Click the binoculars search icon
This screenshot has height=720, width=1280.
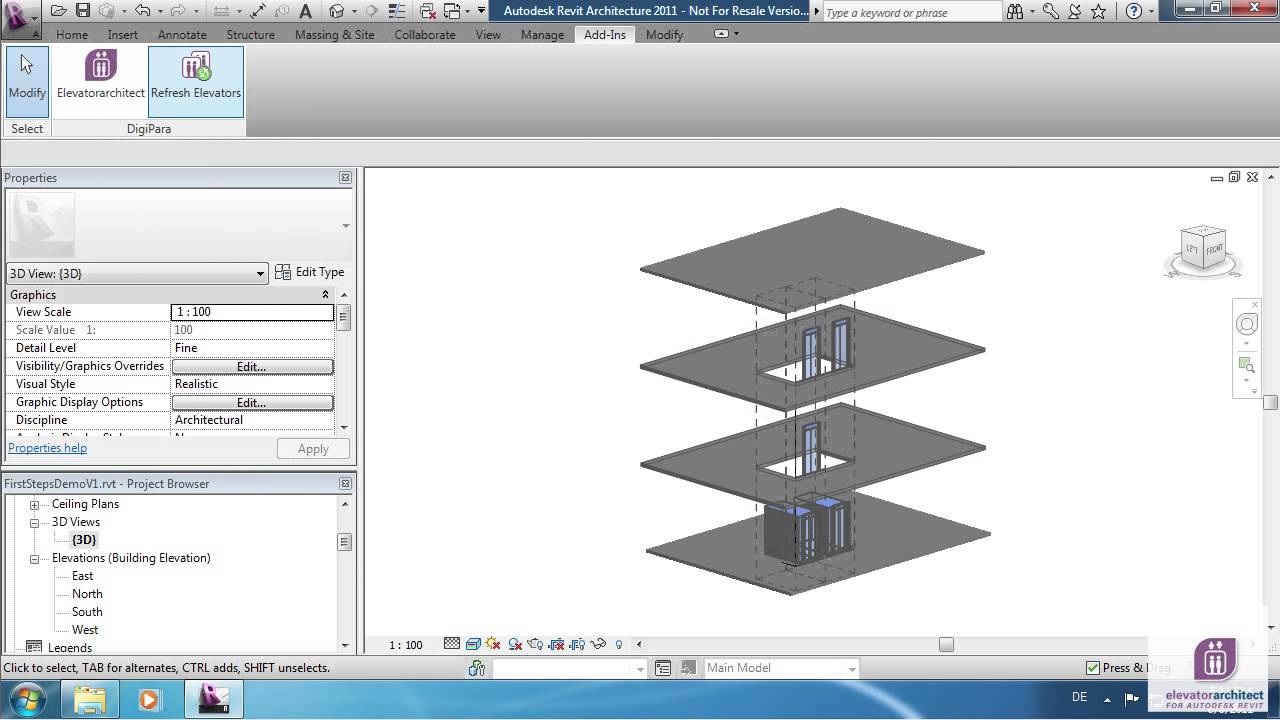click(1015, 12)
